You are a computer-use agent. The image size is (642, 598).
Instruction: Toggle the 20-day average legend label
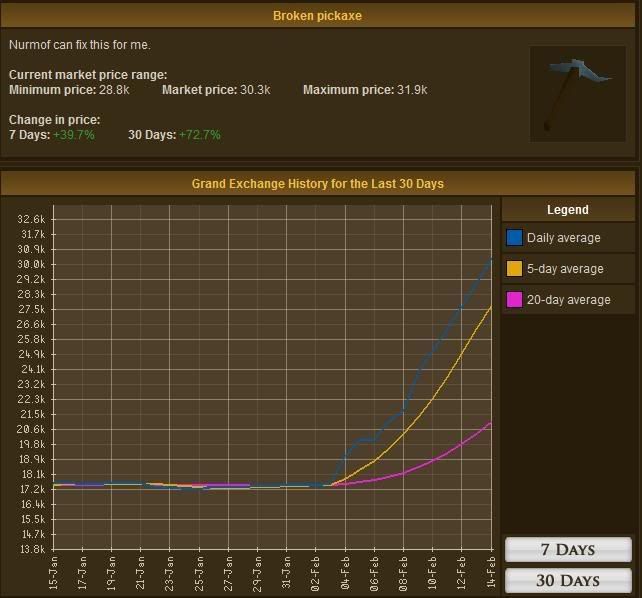click(568, 299)
